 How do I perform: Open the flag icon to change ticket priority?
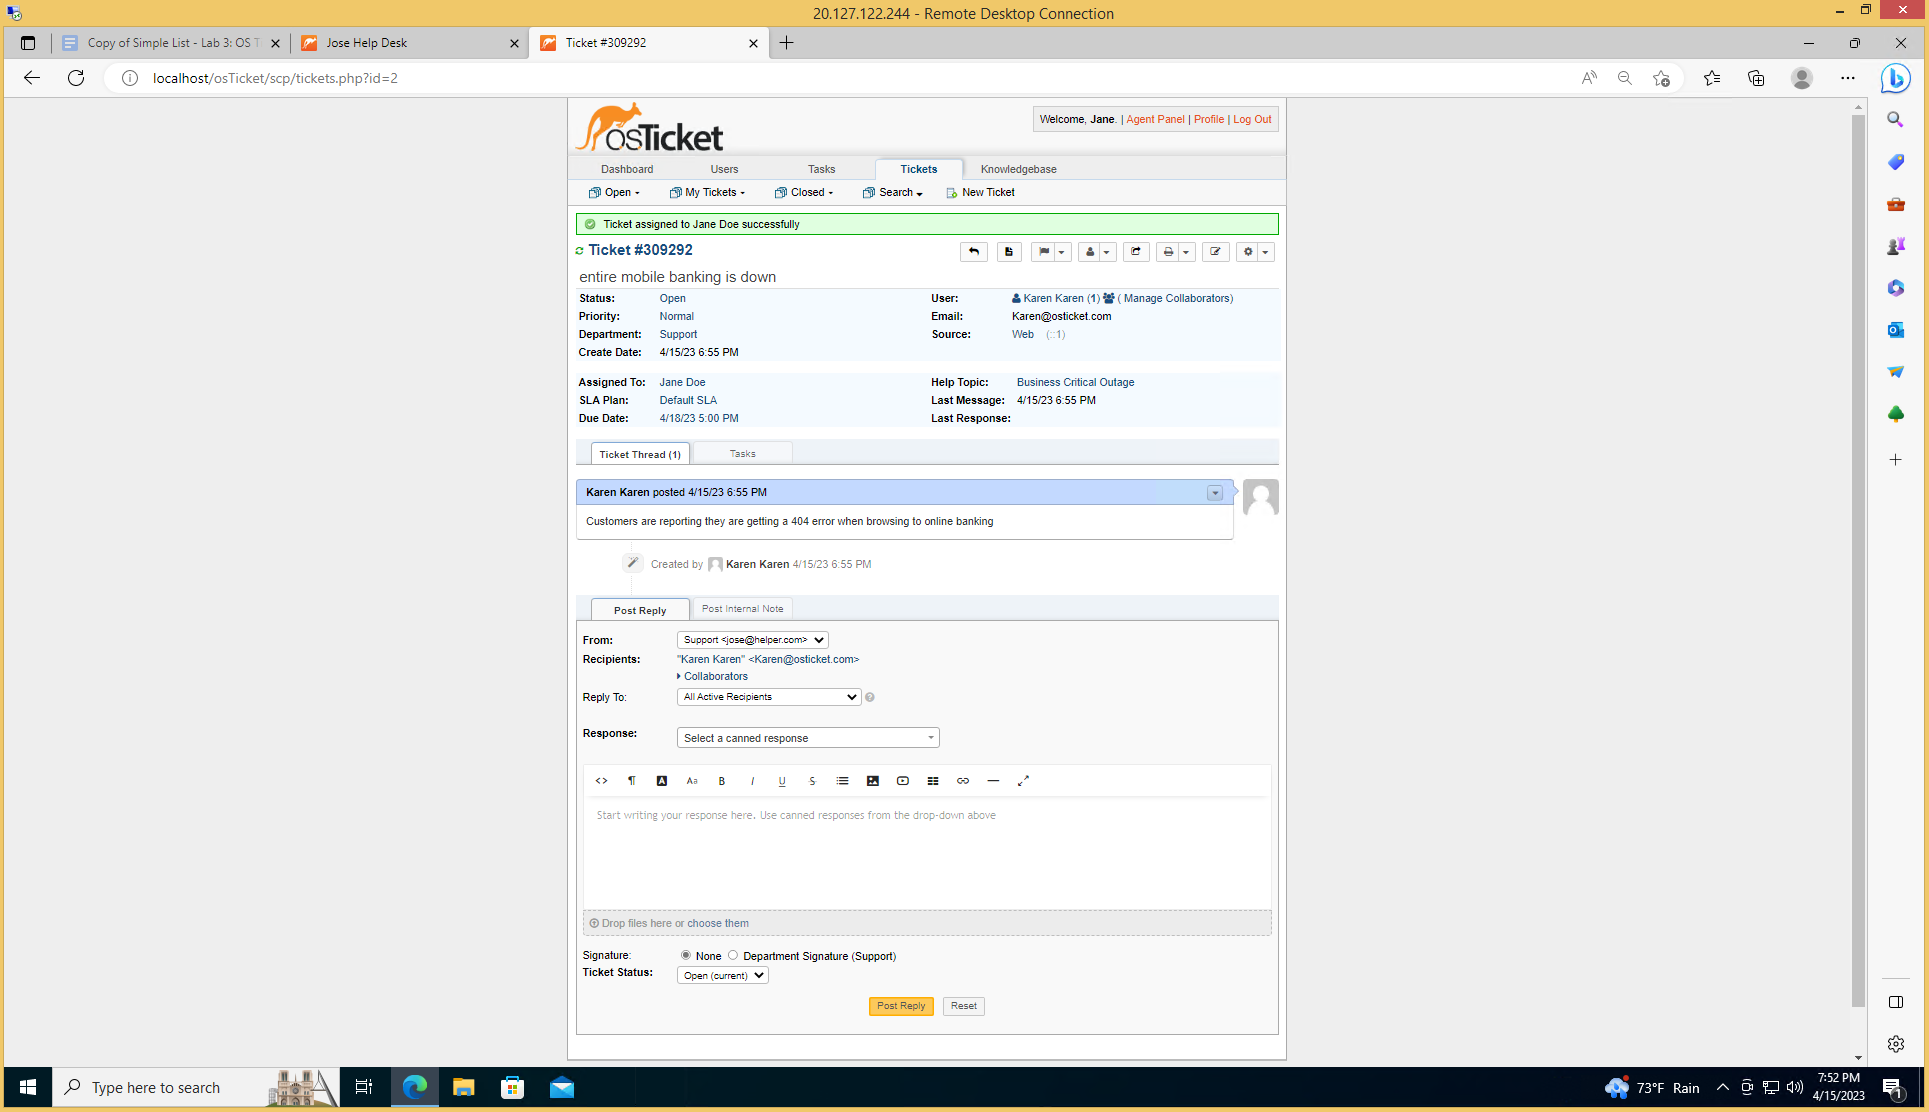pos(1044,251)
